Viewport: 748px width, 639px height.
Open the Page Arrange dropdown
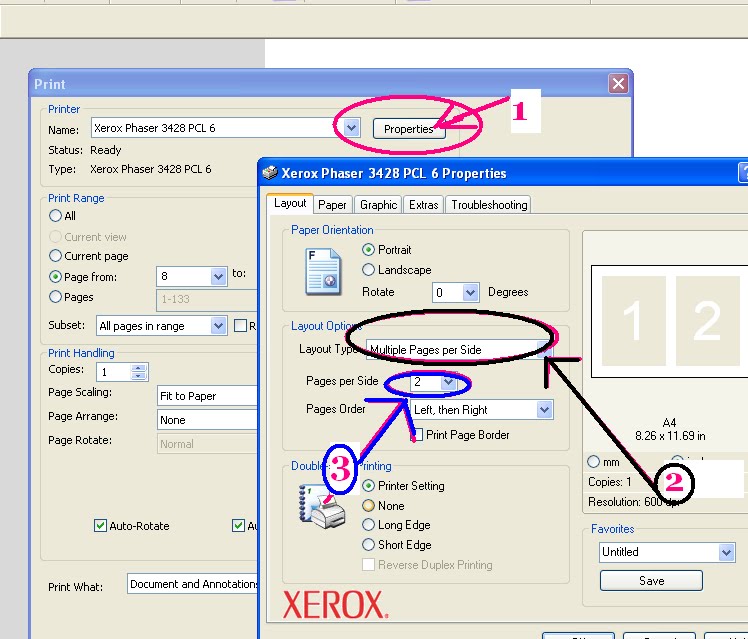click(208, 420)
